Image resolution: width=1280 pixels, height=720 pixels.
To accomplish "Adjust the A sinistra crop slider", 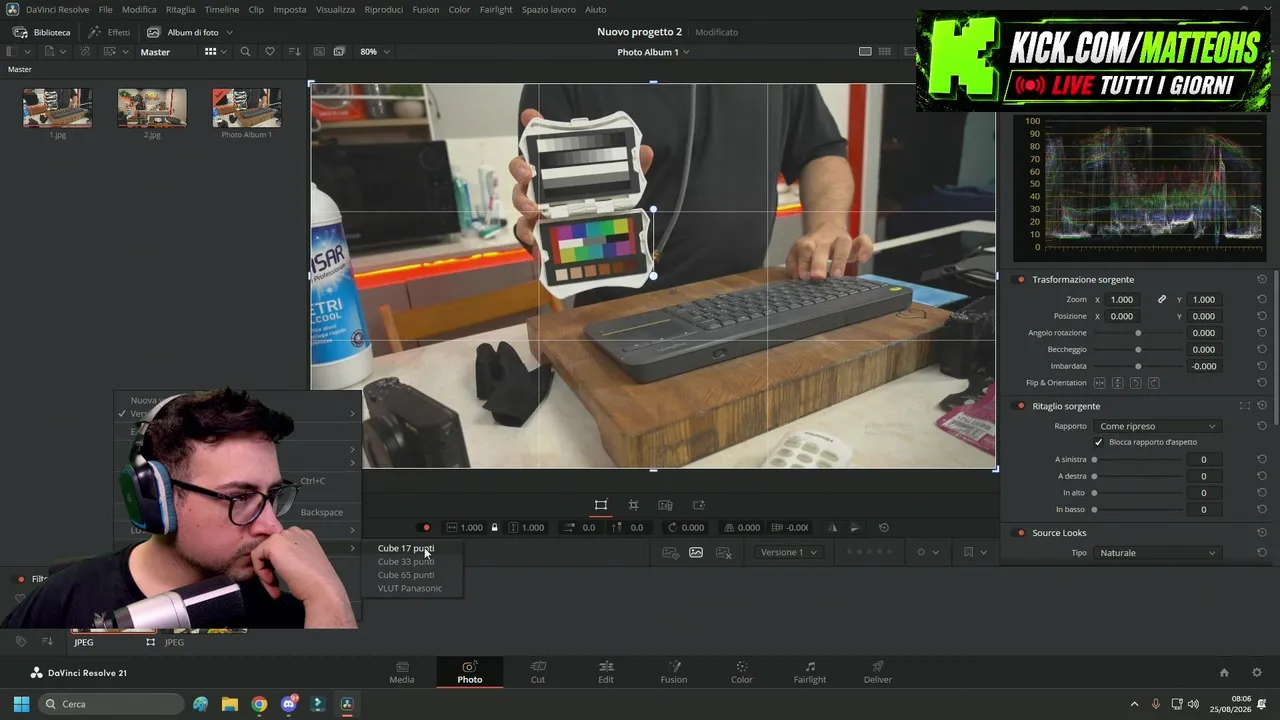I will 1138,460.
